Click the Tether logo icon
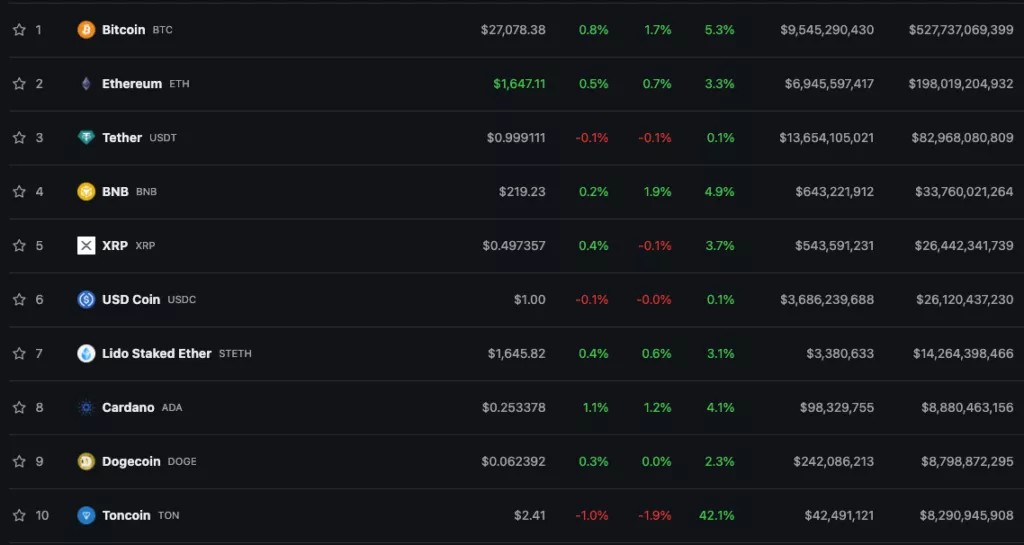Screen dimensions: 1024x545 [86, 138]
